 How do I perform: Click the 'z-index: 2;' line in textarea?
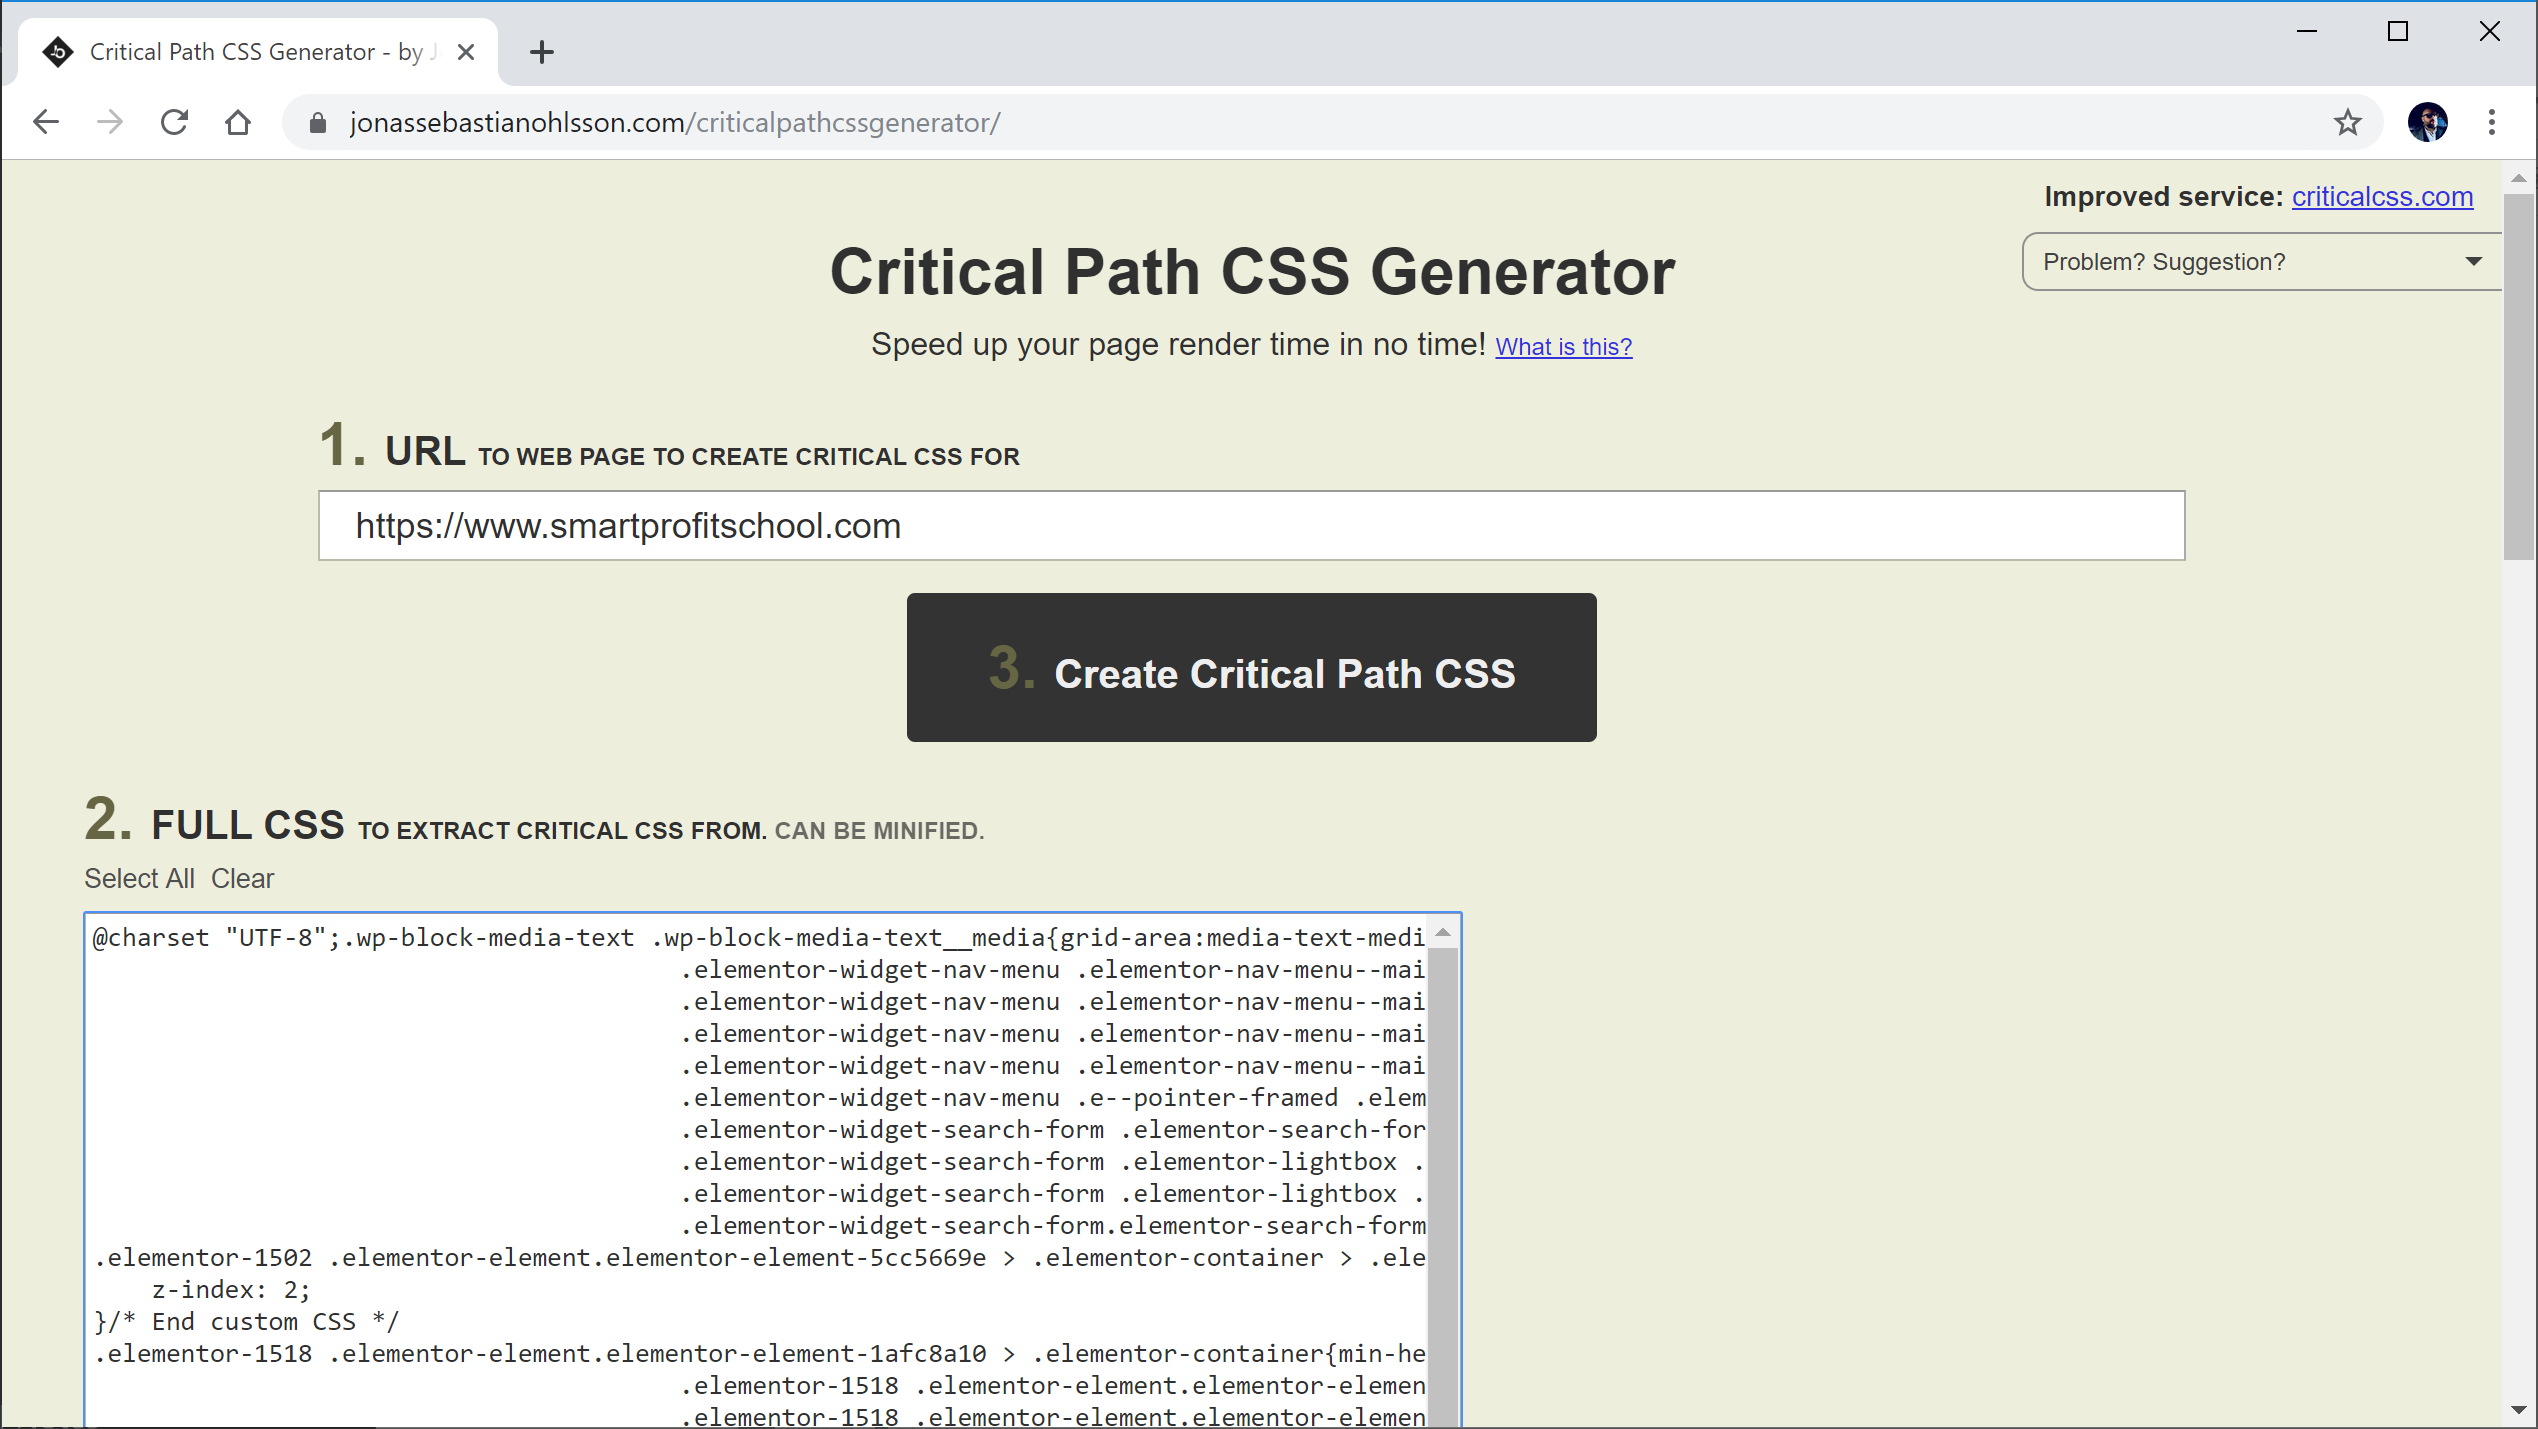tap(231, 1289)
